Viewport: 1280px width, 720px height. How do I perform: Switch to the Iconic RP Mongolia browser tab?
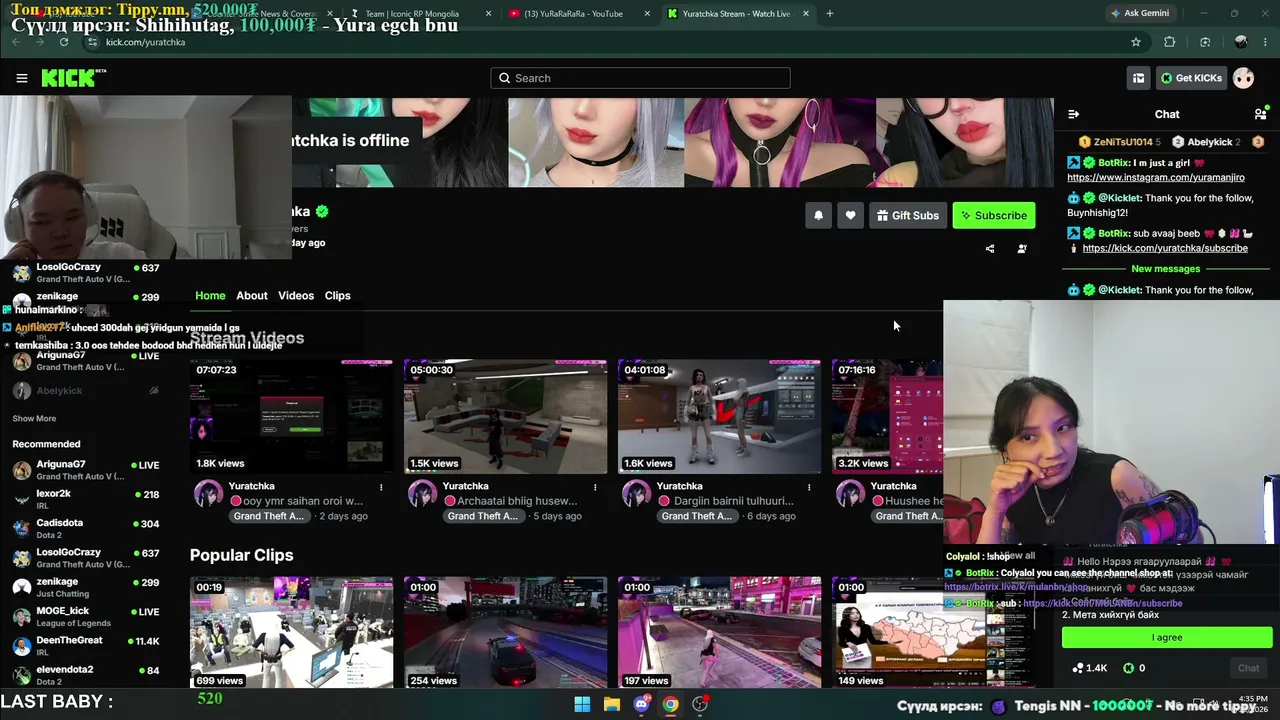pos(419,14)
